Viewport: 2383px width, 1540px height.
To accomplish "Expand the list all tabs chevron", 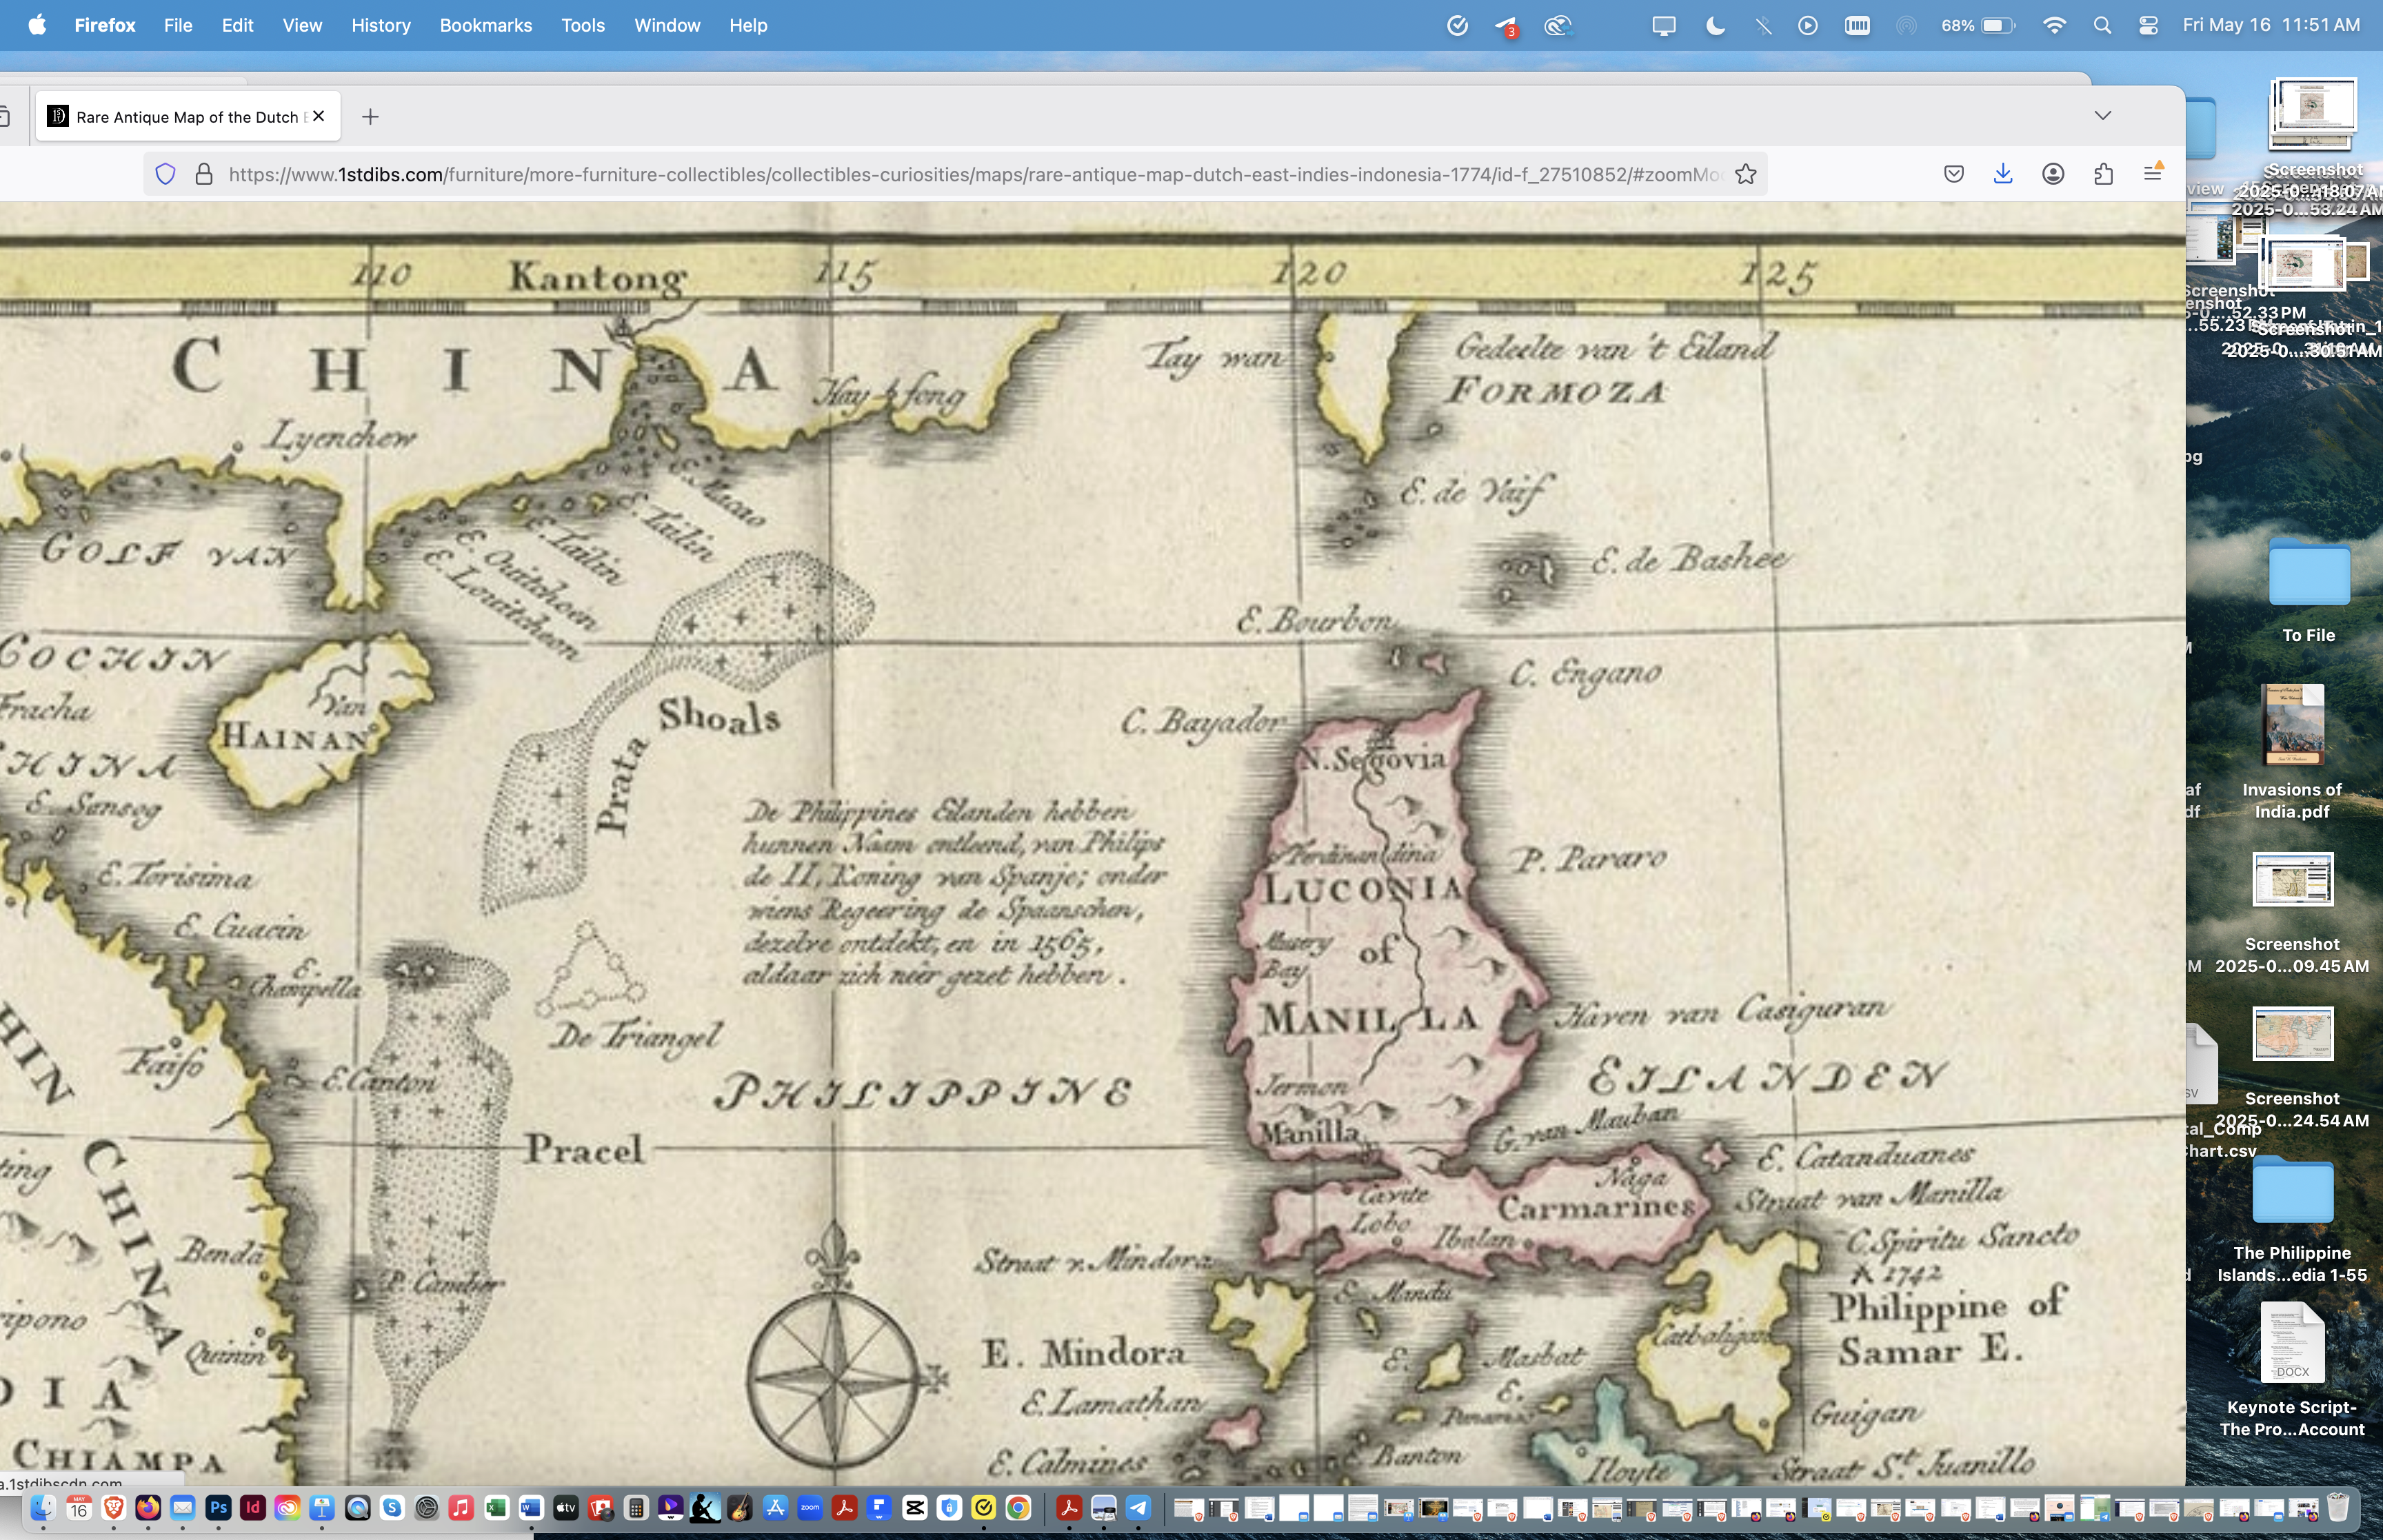I will point(2103,116).
